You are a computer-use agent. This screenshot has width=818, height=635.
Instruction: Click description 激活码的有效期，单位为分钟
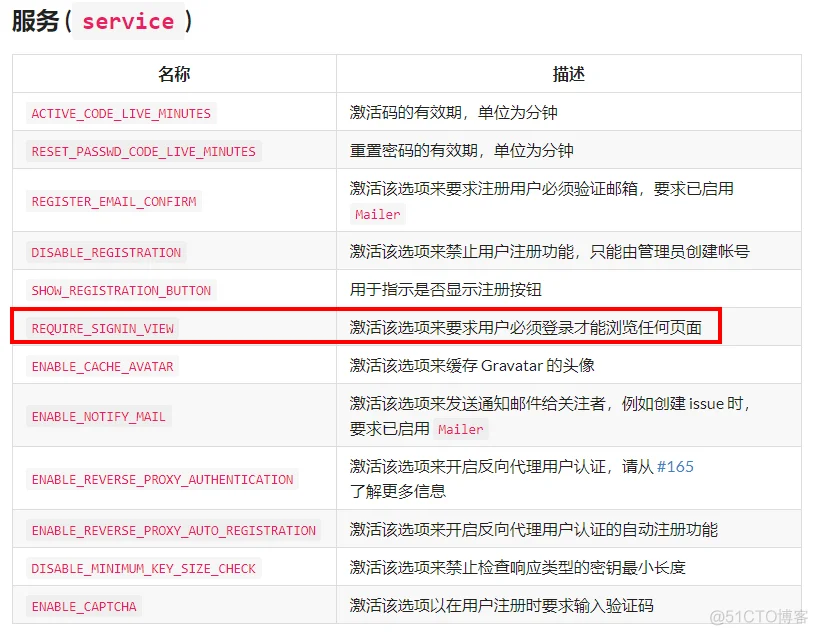click(x=453, y=112)
